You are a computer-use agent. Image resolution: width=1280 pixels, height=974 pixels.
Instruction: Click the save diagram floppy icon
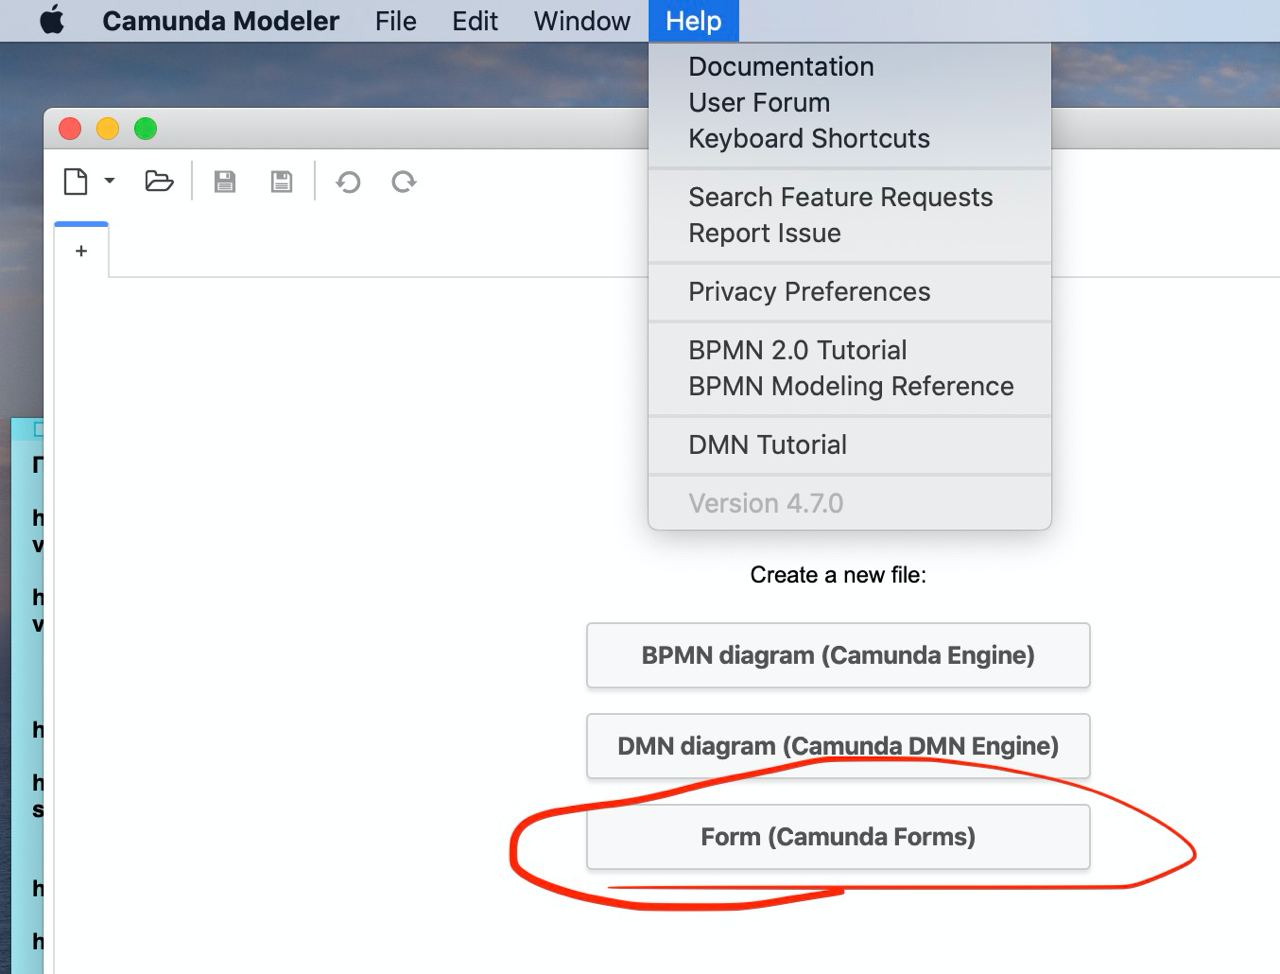click(225, 181)
